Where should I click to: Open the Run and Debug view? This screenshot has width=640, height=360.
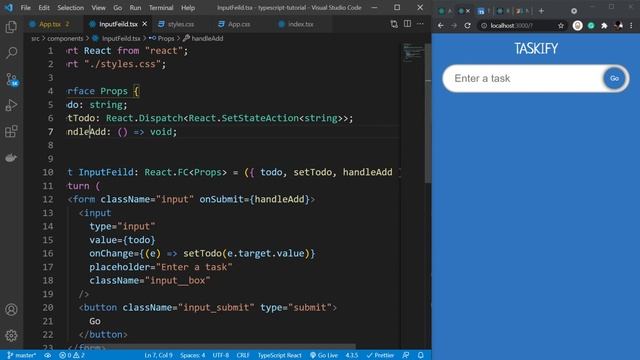pos(11,105)
